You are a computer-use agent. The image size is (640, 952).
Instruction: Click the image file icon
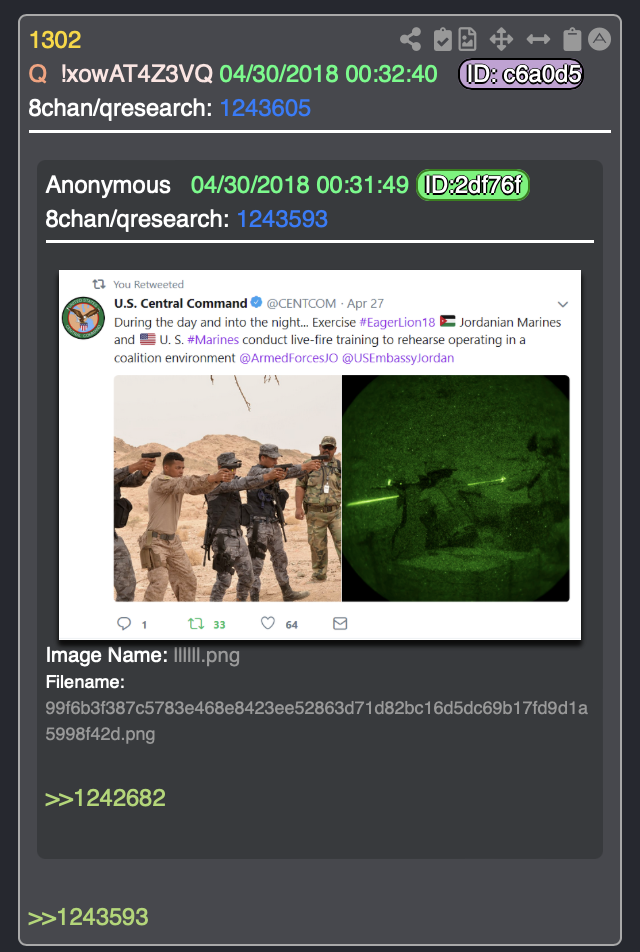pos(467,39)
